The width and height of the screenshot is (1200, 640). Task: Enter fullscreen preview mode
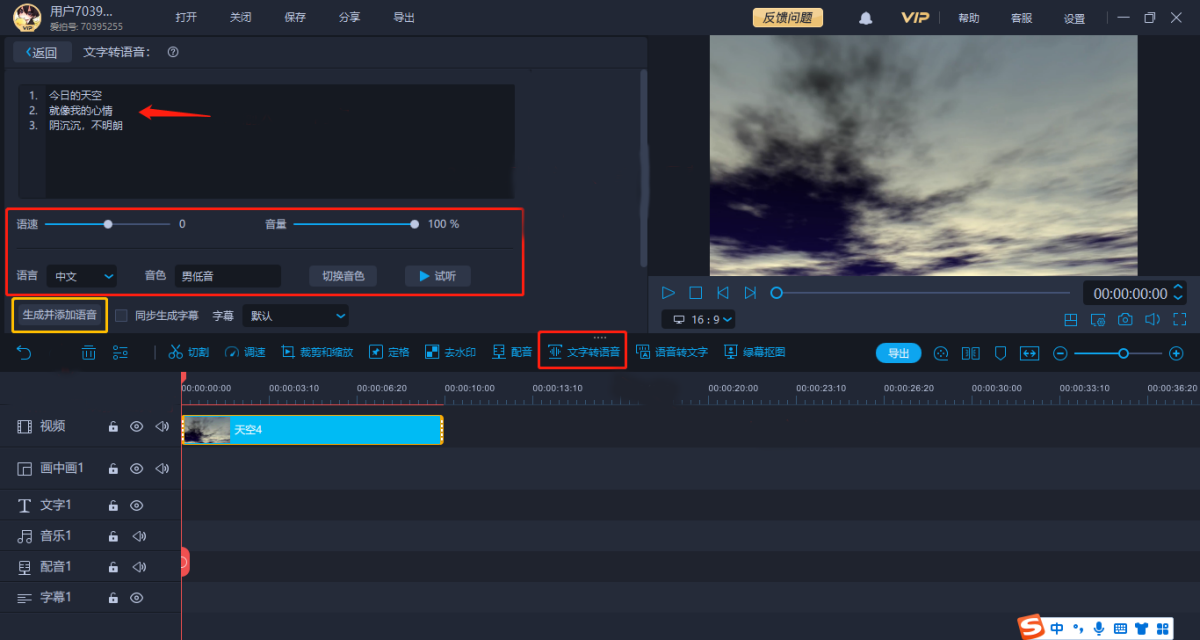1179,319
